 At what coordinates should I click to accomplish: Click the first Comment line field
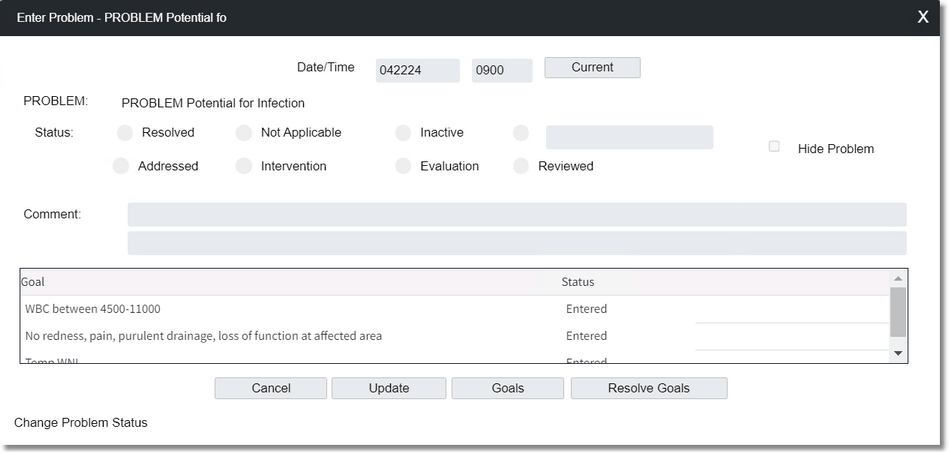click(x=517, y=214)
